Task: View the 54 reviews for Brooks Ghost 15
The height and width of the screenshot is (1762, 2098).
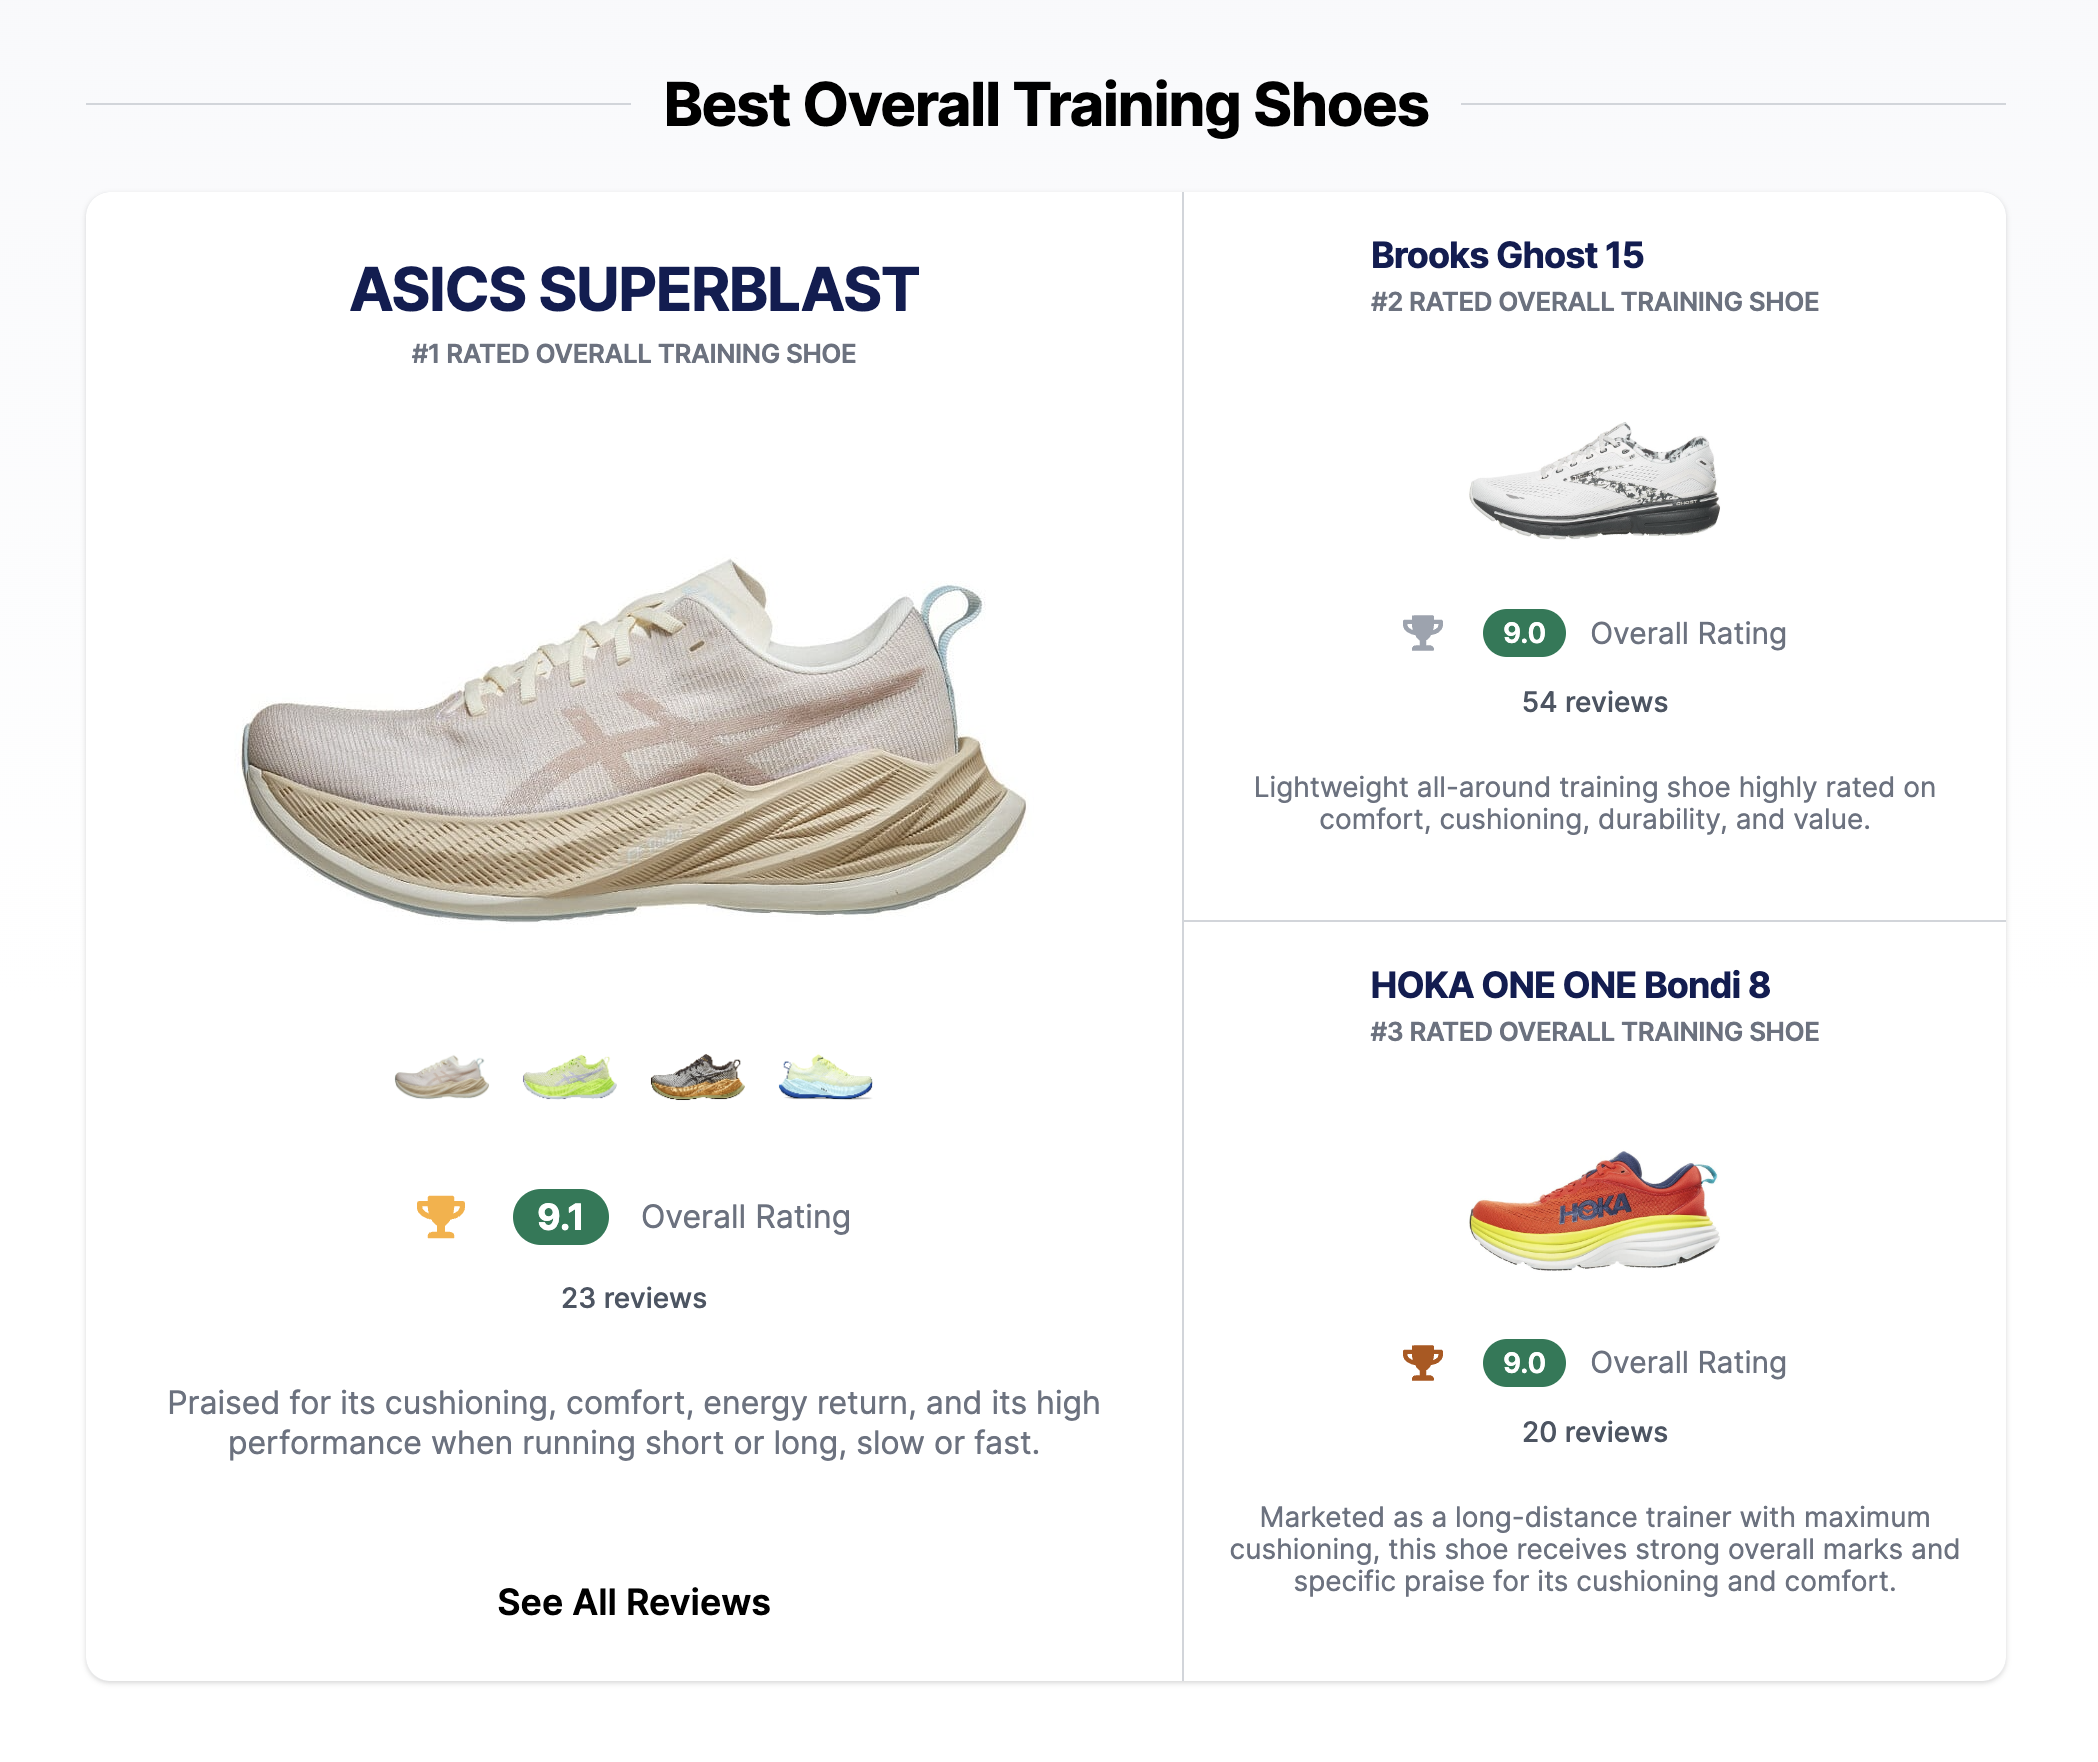Action: [1595, 702]
